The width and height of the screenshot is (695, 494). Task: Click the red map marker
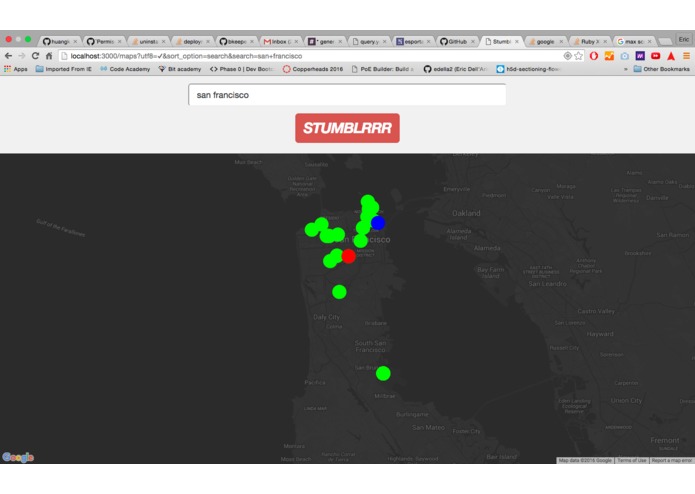(348, 256)
